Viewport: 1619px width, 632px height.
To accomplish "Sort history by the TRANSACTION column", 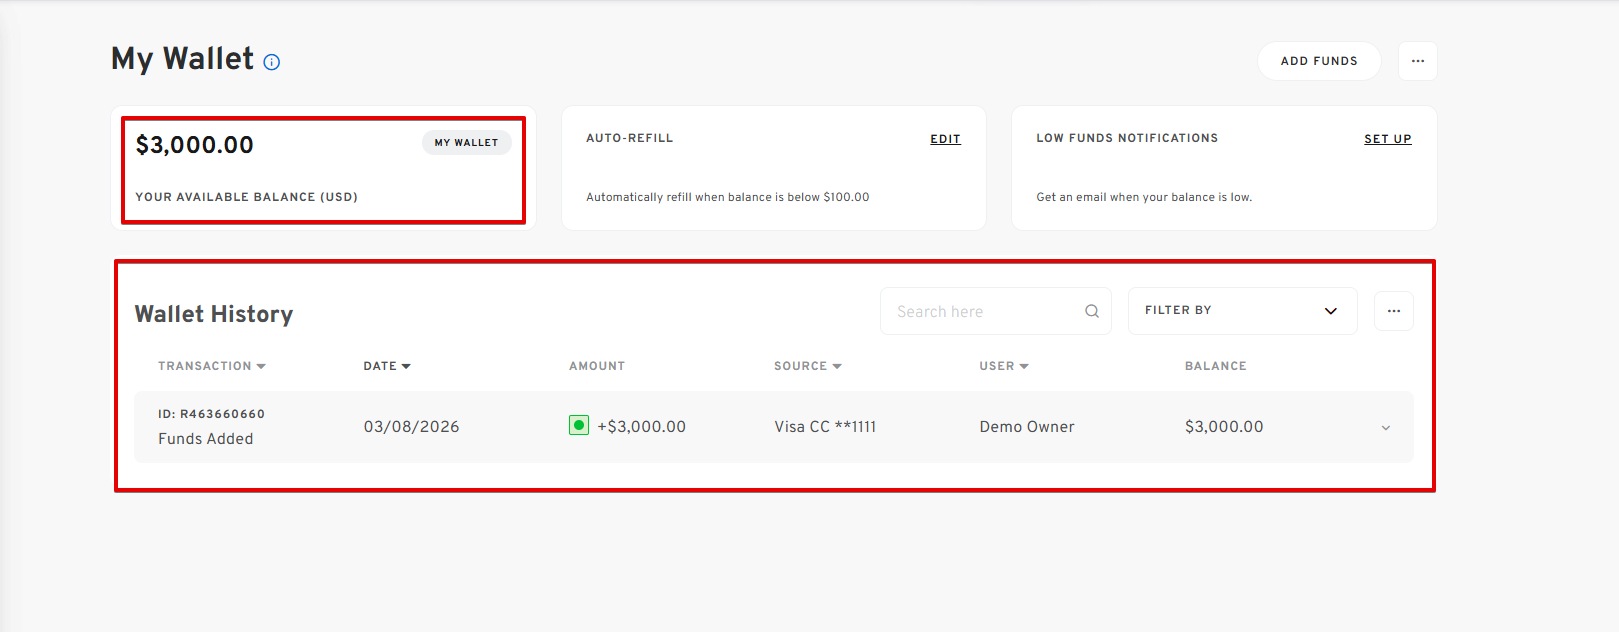I will point(211,366).
